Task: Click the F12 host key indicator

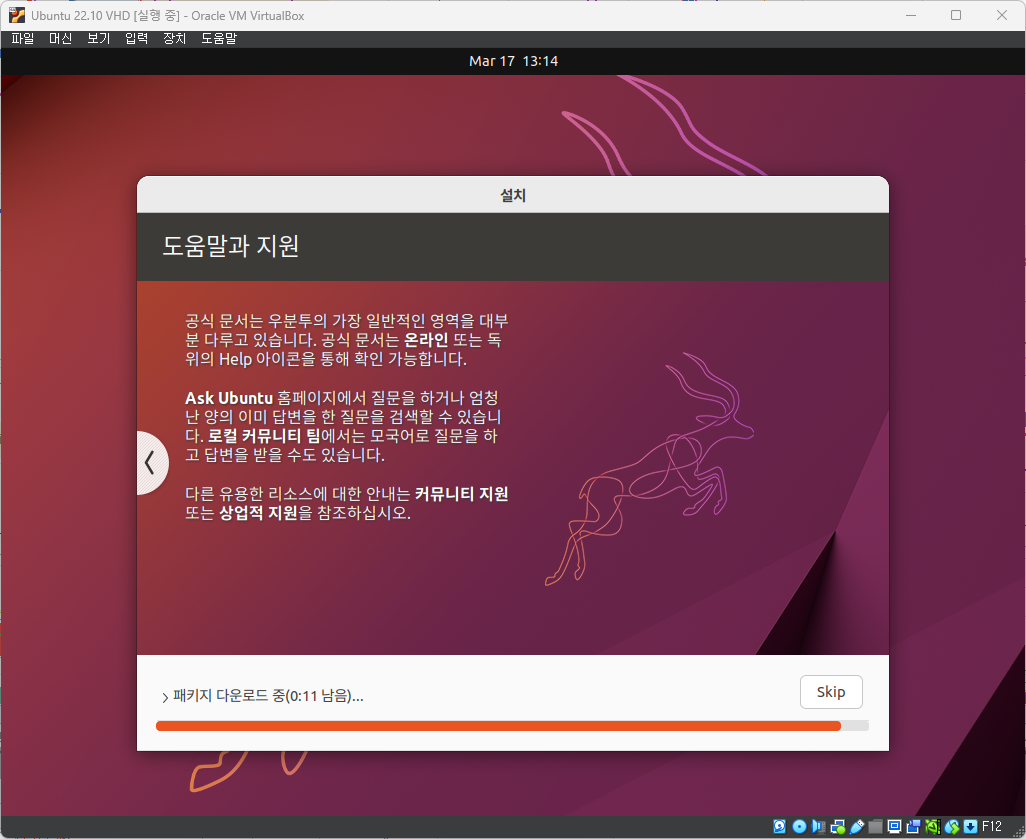Action: [x=991, y=827]
